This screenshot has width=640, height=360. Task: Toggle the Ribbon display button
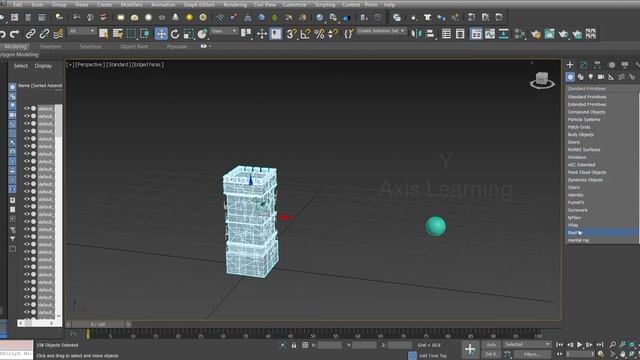tap(476, 34)
